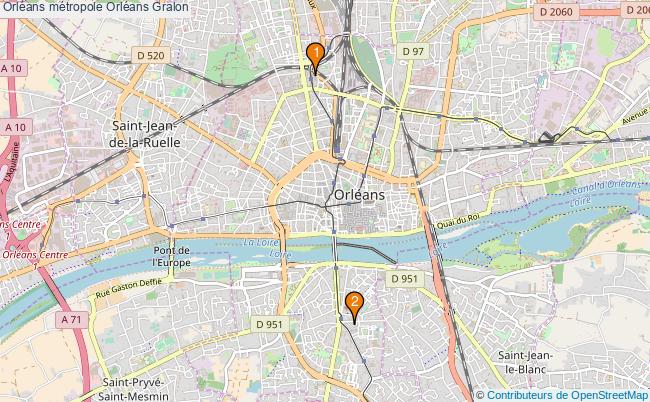Image resolution: width=650 pixels, height=402 pixels.
Task: Click the D 97 road shield
Action: click(x=413, y=51)
